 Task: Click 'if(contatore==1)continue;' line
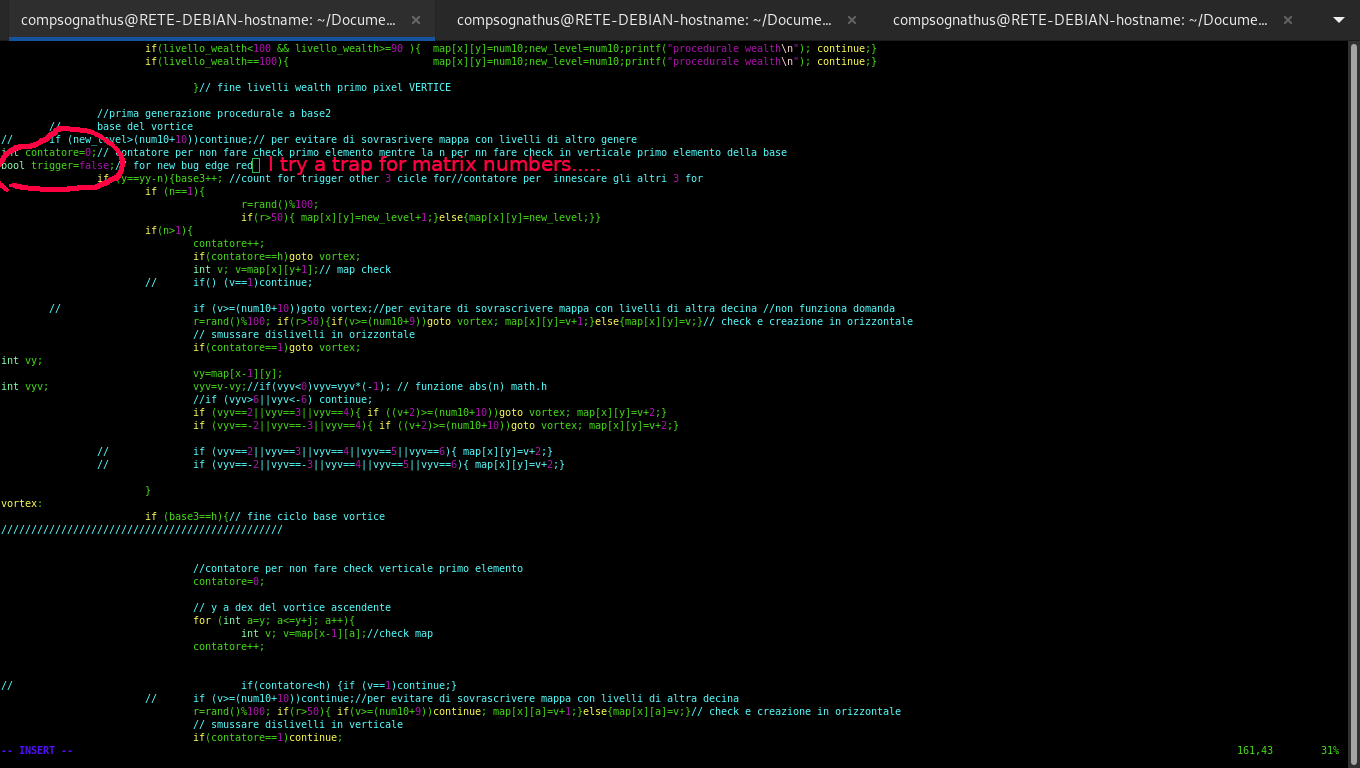tap(268, 738)
